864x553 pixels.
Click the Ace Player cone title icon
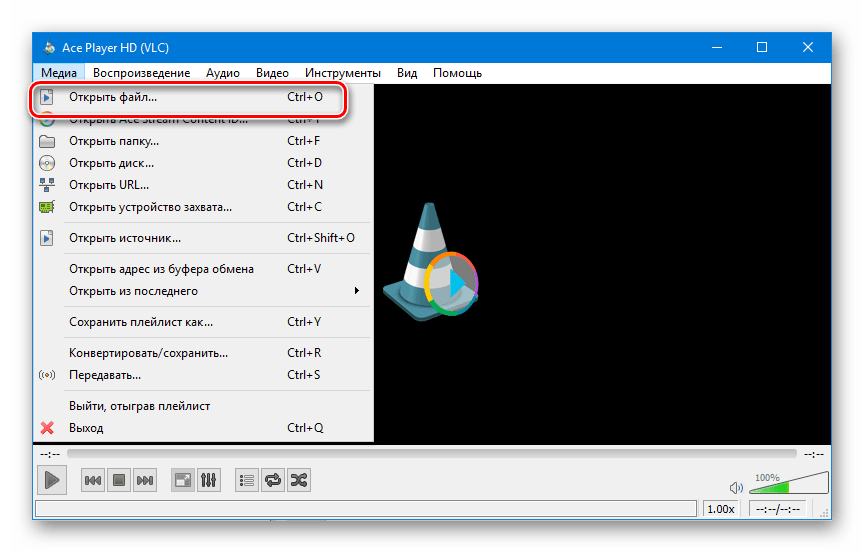[50, 47]
